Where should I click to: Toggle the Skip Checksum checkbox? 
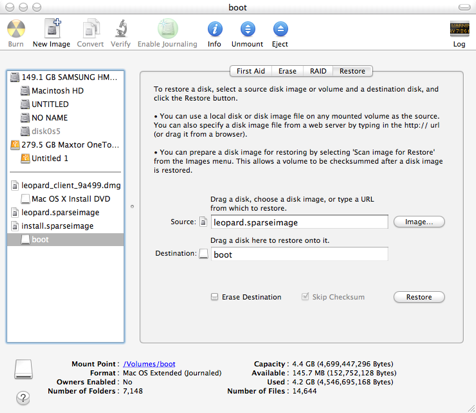coord(305,297)
